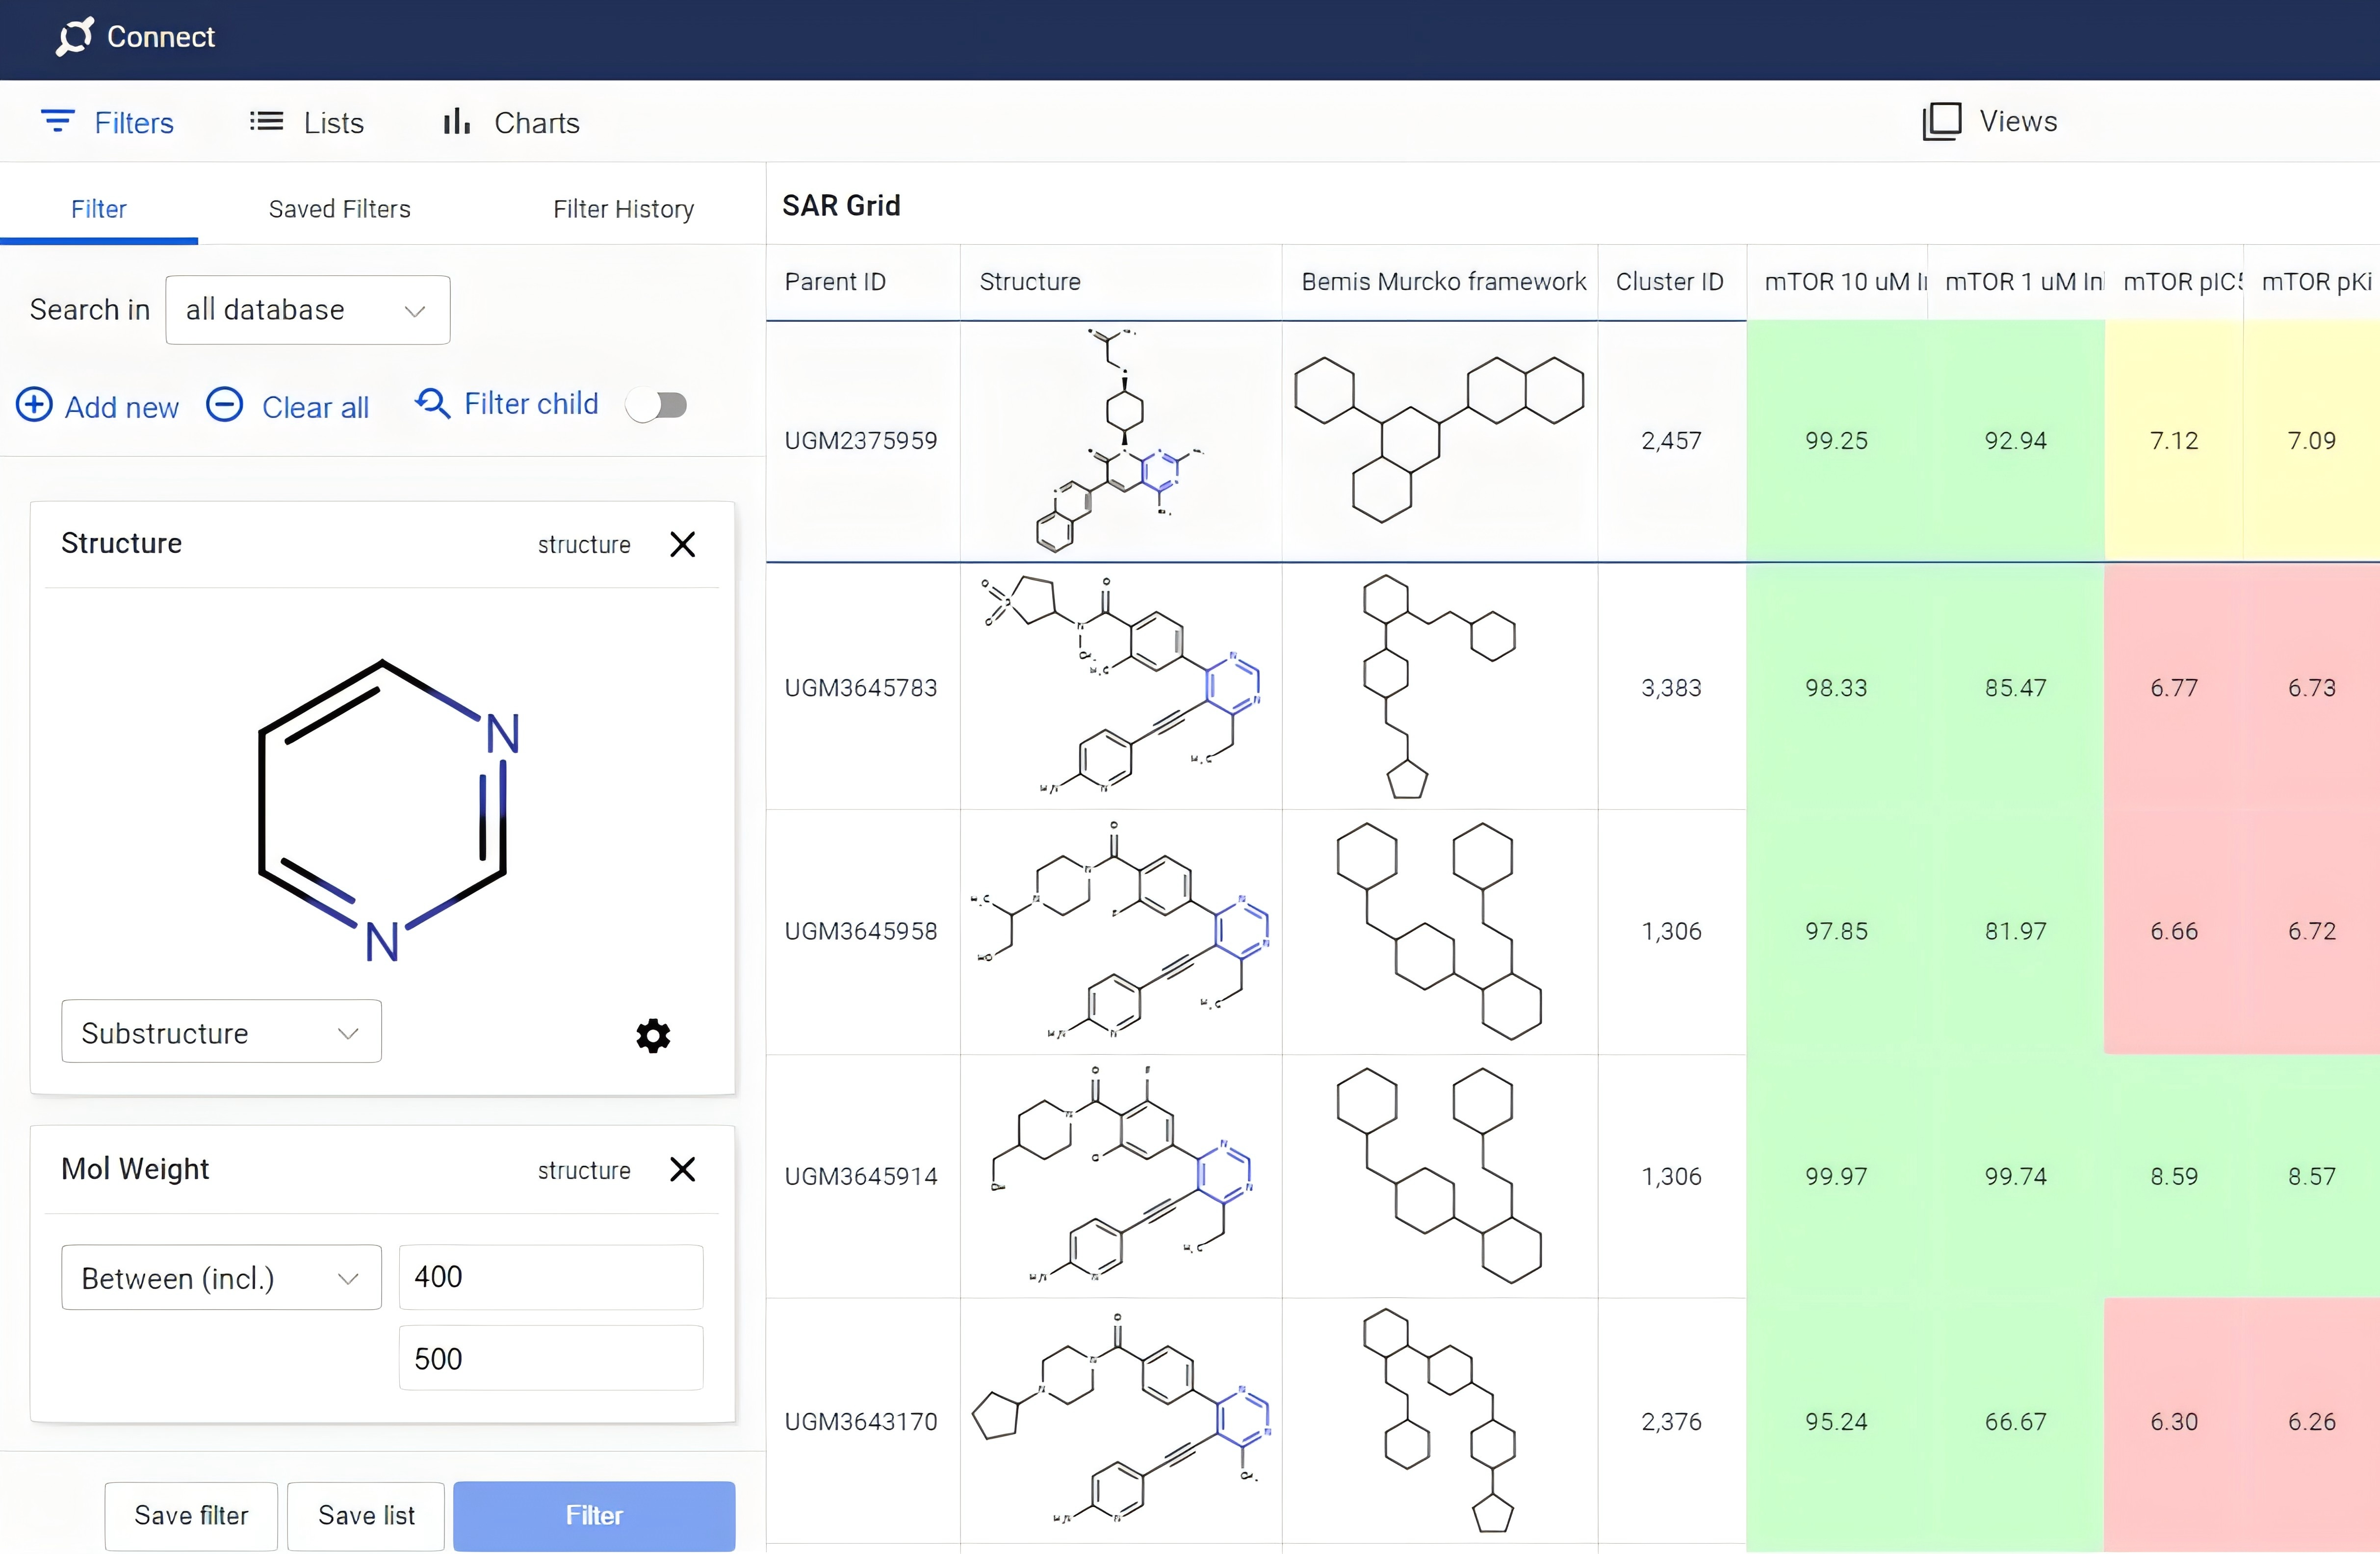Remove the Mol Weight filter card

click(x=682, y=1169)
